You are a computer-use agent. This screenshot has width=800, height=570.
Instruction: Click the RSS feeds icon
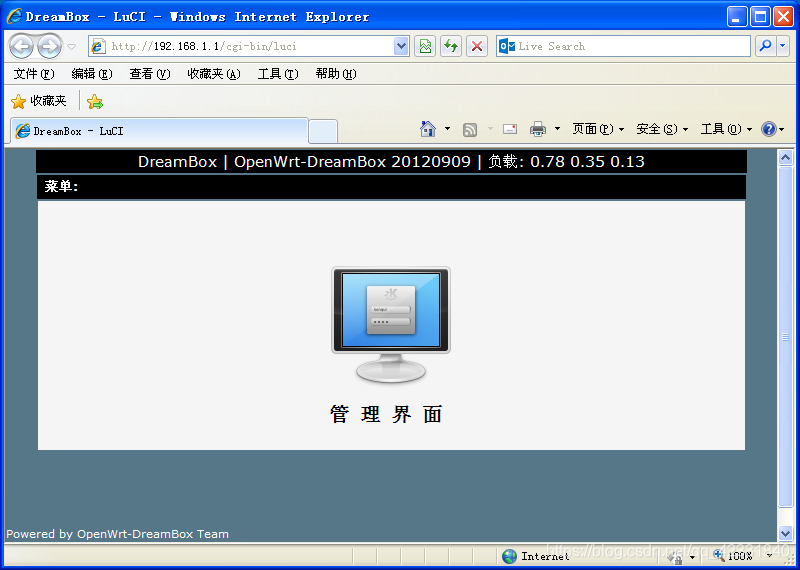[469, 130]
